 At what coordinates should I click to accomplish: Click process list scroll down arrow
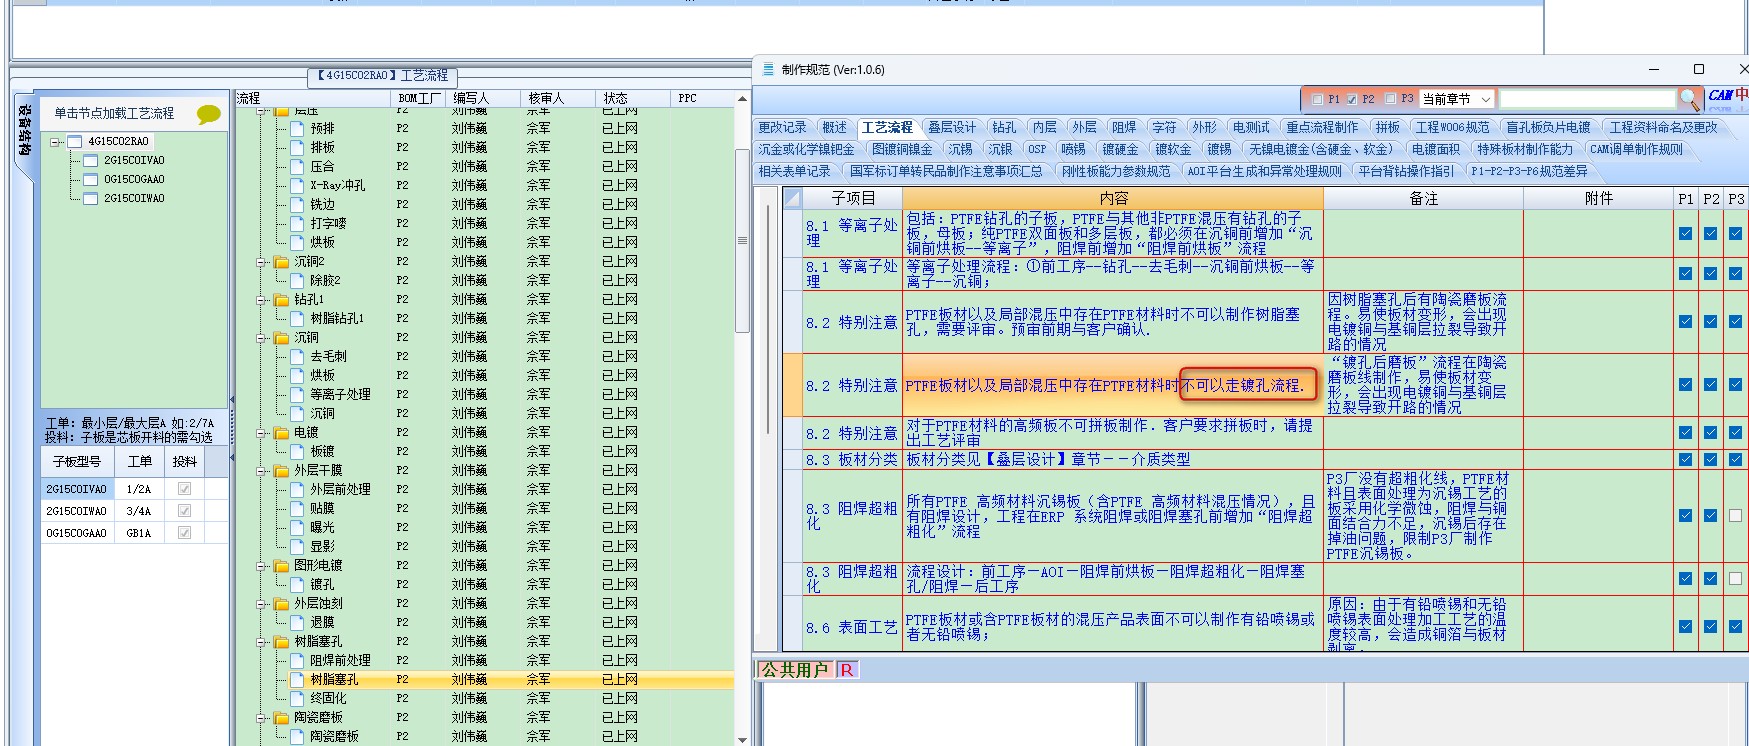tap(742, 739)
